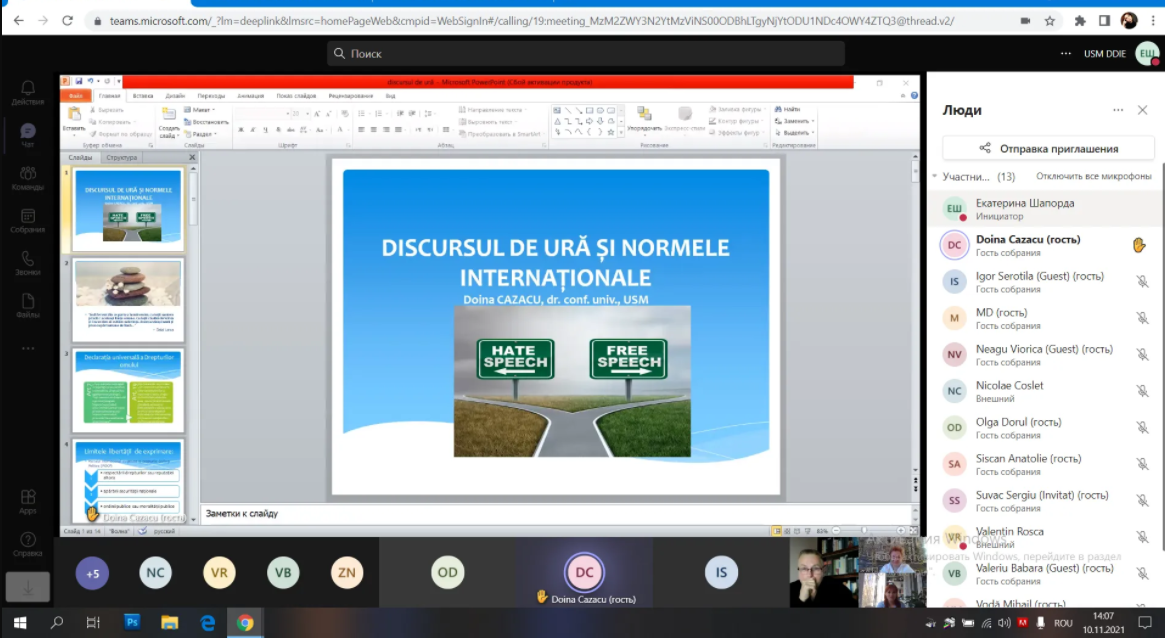Click Отключить все микрофоны link
Image resolution: width=1165 pixels, height=638 pixels.
coord(1093,177)
